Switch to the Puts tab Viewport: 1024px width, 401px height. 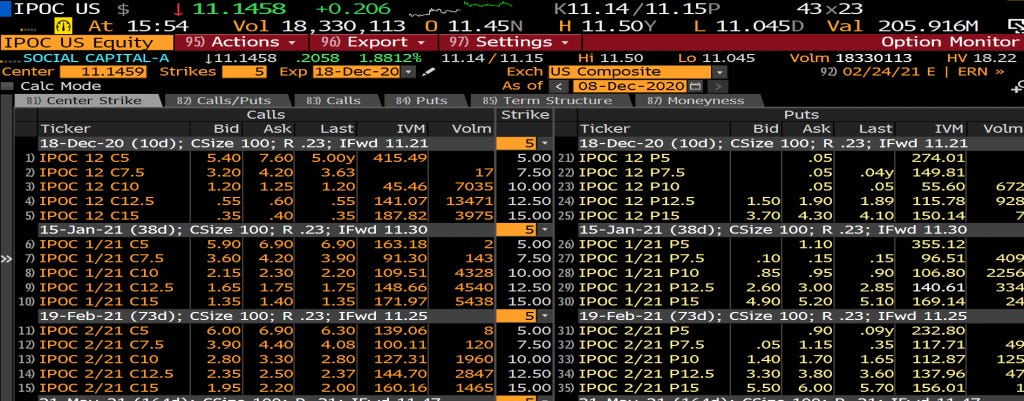(422, 101)
